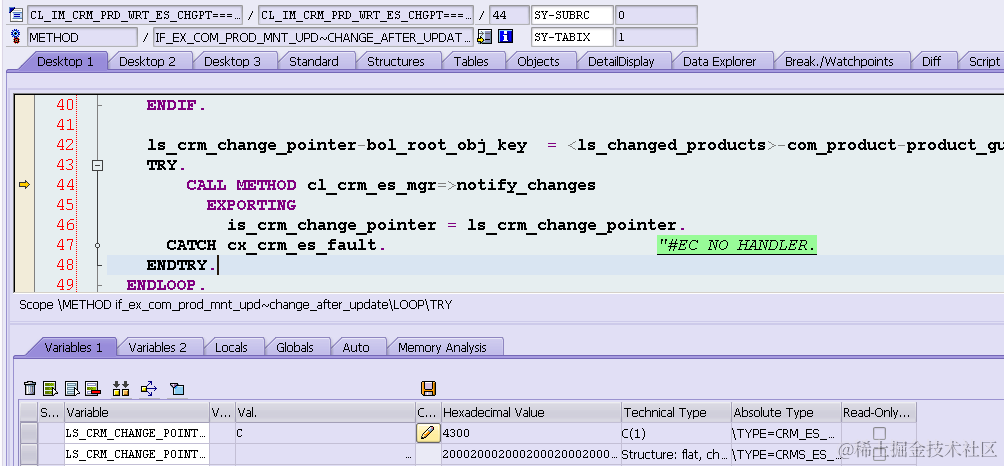
Task: Select first LS_CRM_CHANGE_POINT variable row selector
Action: click(x=29, y=433)
